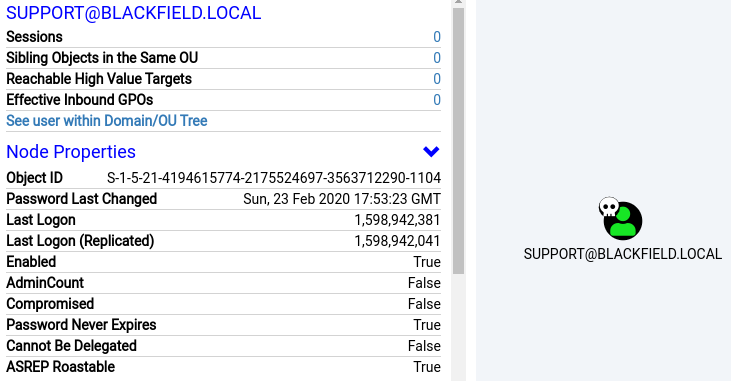Viewport: 731px width, 381px height.
Task: Click the Password Last Changed date value
Action: click(342, 199)
